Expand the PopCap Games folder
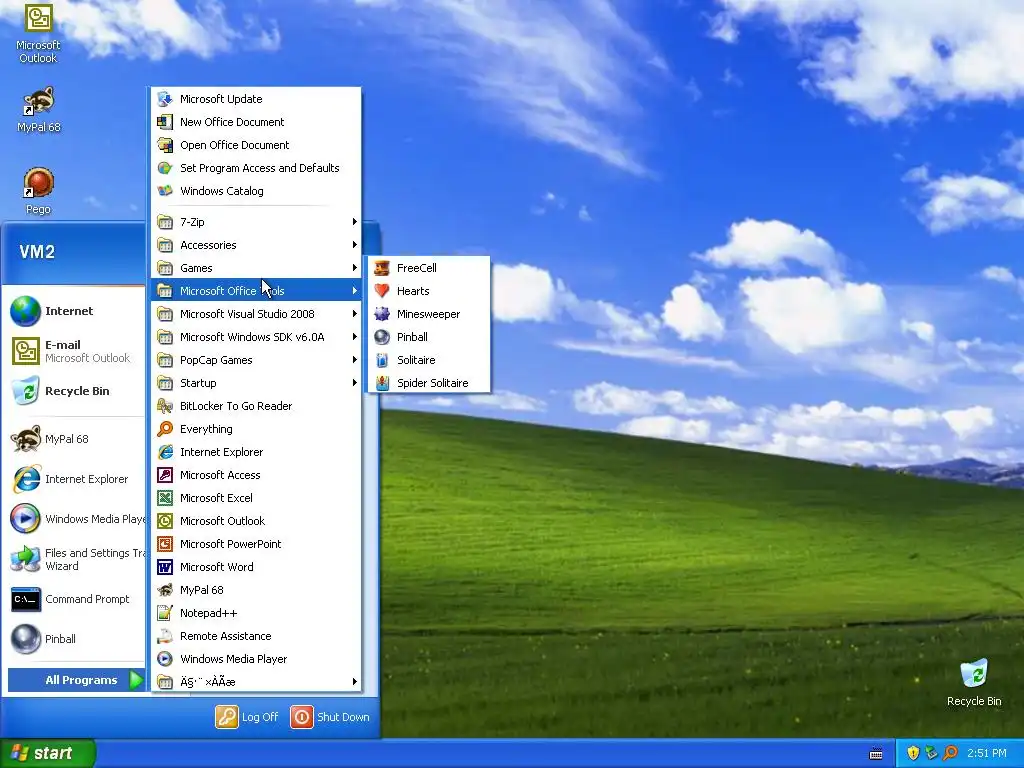1024x768 pixels. pos(256,360)
